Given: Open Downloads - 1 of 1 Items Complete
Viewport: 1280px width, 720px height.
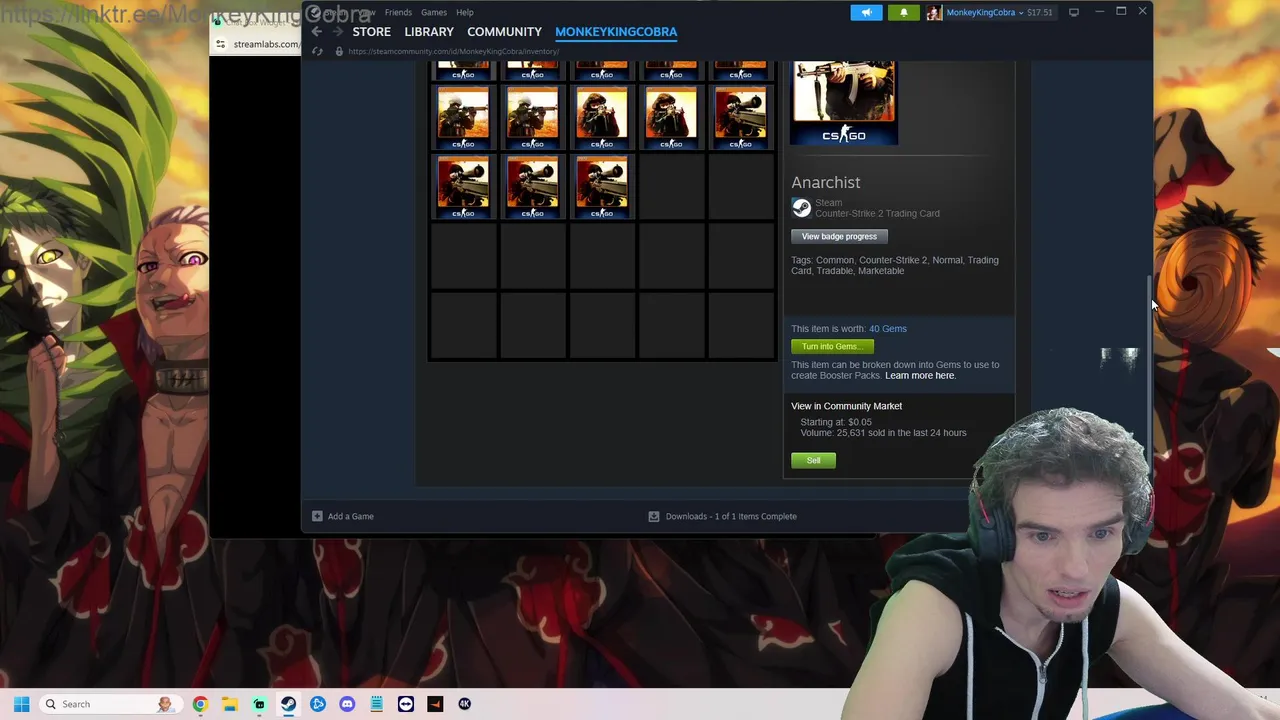Looking at the screenshot, I should pyautogui.click(x=731, y=516).
